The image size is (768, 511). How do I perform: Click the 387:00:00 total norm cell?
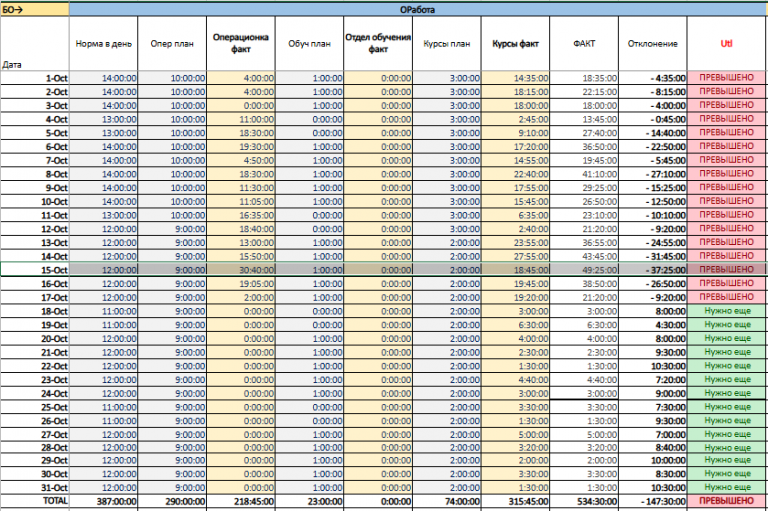click(103, 501)
